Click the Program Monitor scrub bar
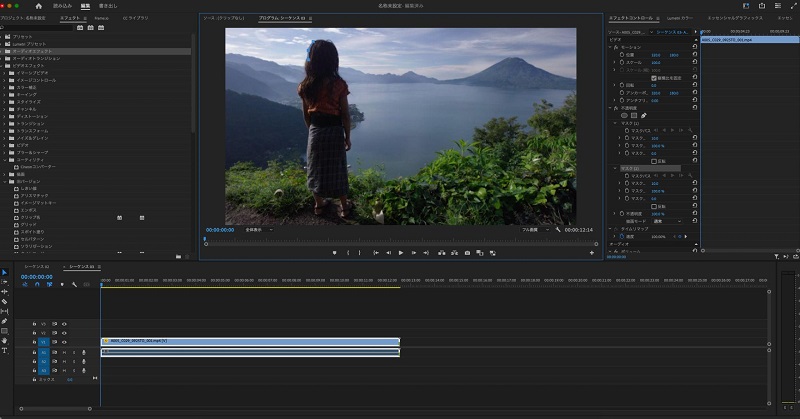 [x=400, y=239]
